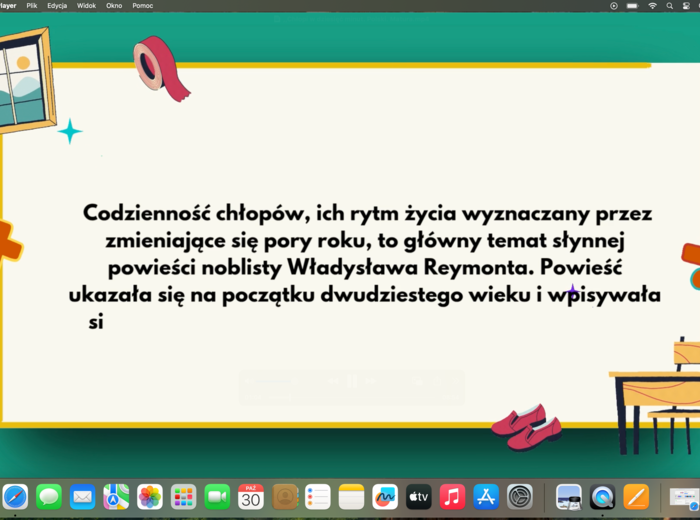Viewport: 700px width, 520px height.
Task: Start FaceTime from the Dock
Action: (x=217, y=496)
